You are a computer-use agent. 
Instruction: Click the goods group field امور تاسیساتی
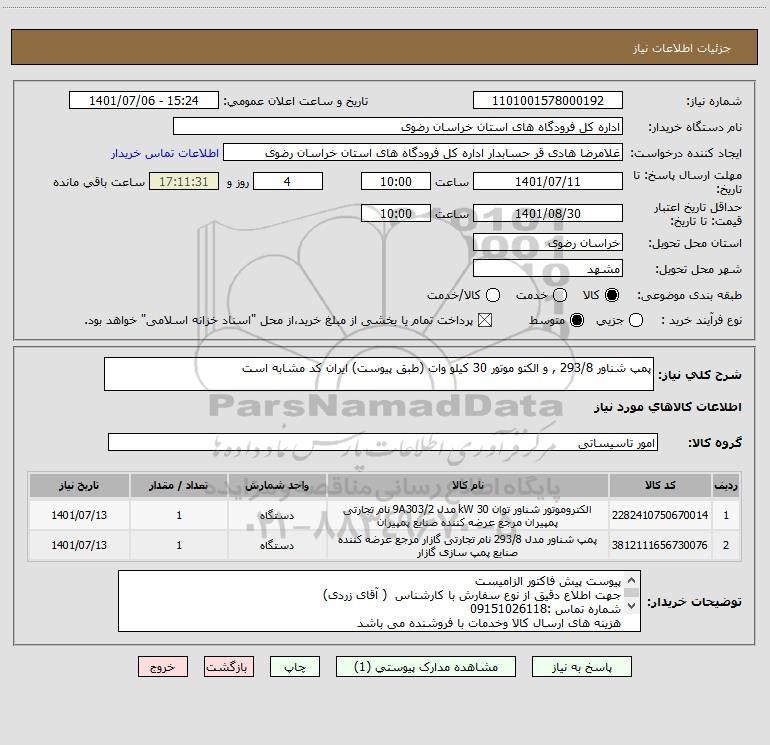(x=383, y=442)
